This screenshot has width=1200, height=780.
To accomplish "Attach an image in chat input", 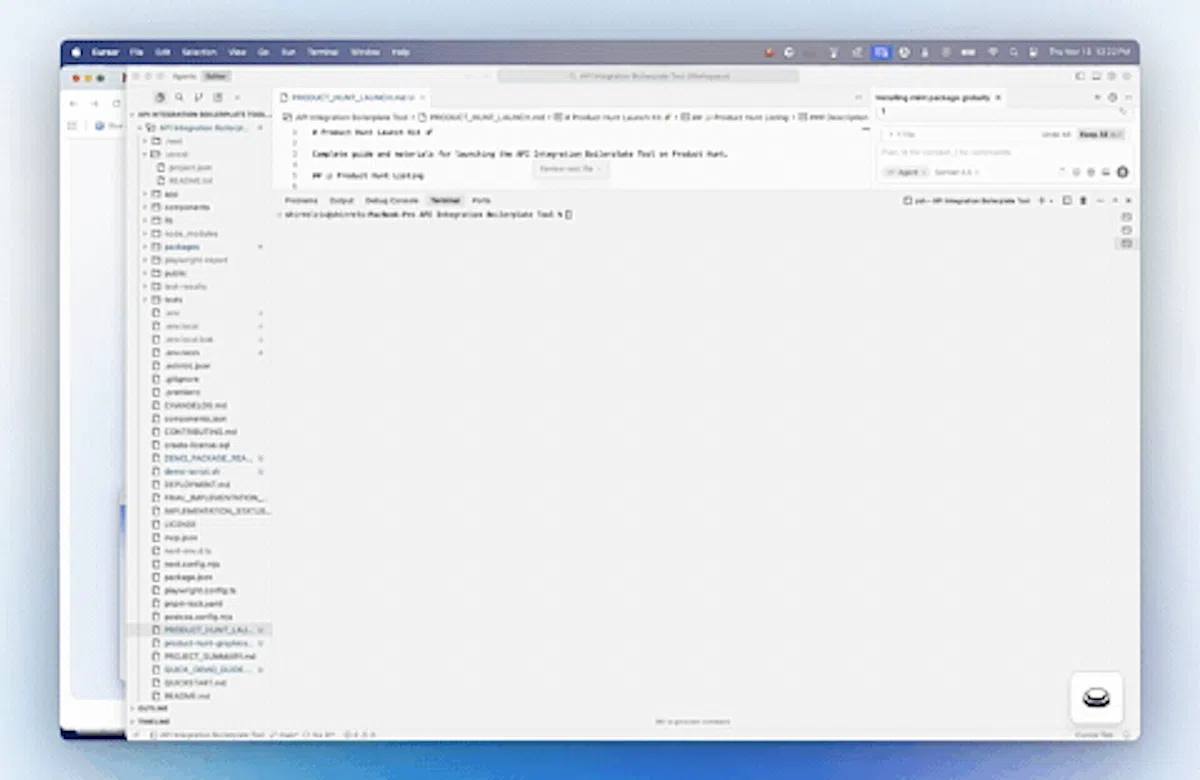I will click(x=1106, y=172).
